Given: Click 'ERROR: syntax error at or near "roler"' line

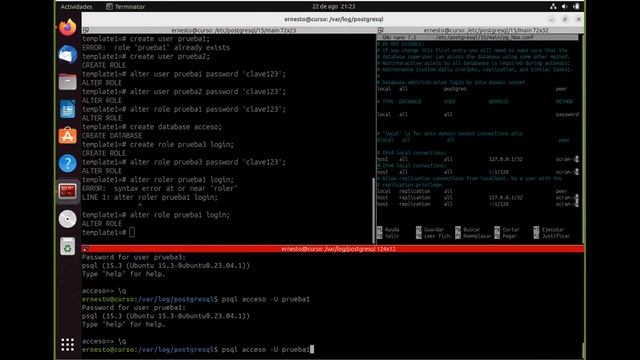Looking at the screenshot, I should [x=160, y=189].
